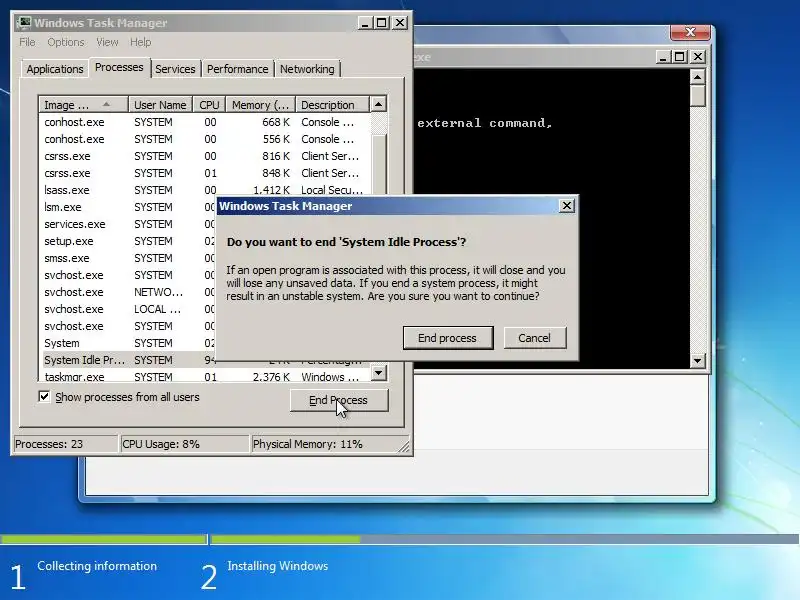Click the Collecting information progress bar

tap(104, 539)
